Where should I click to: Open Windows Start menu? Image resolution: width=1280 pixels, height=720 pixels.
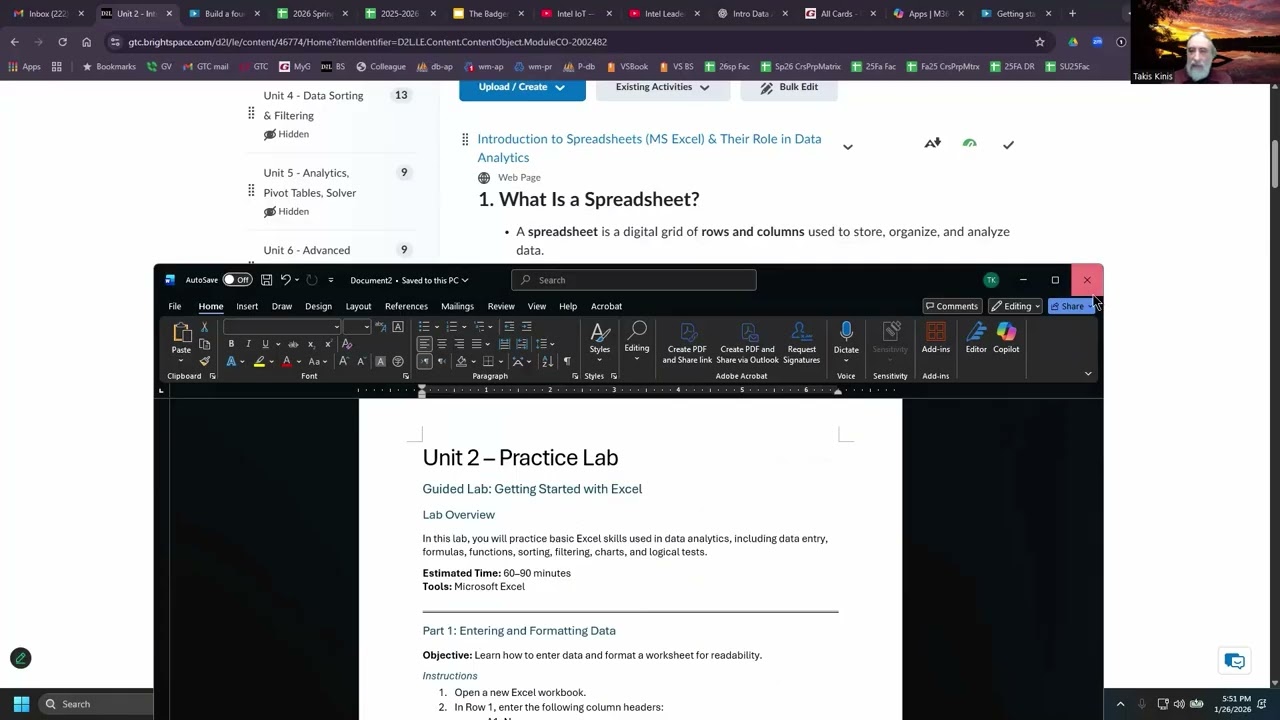click(x=21, y=704)
